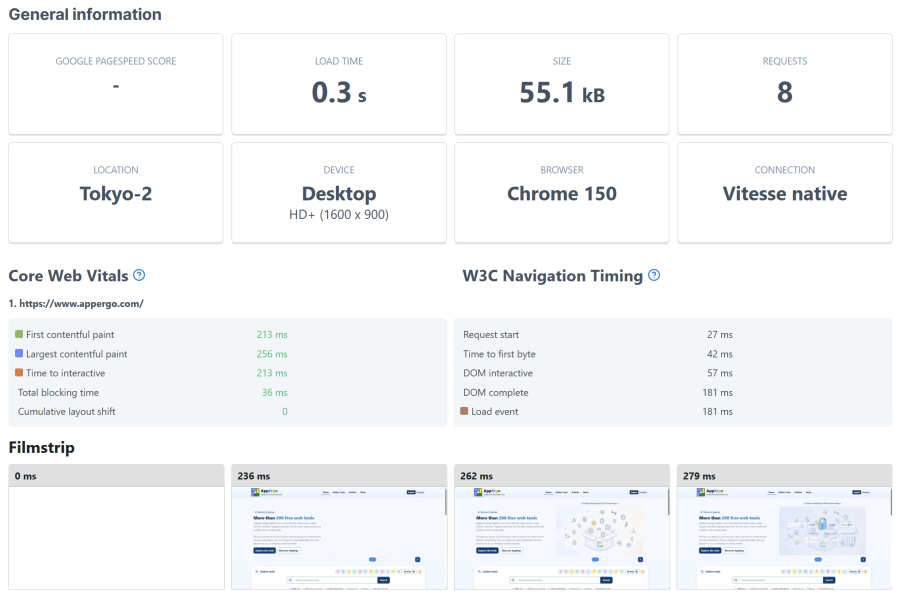
Task: Open the 262 ms filmstrip frame
Action: pos(562,527)
